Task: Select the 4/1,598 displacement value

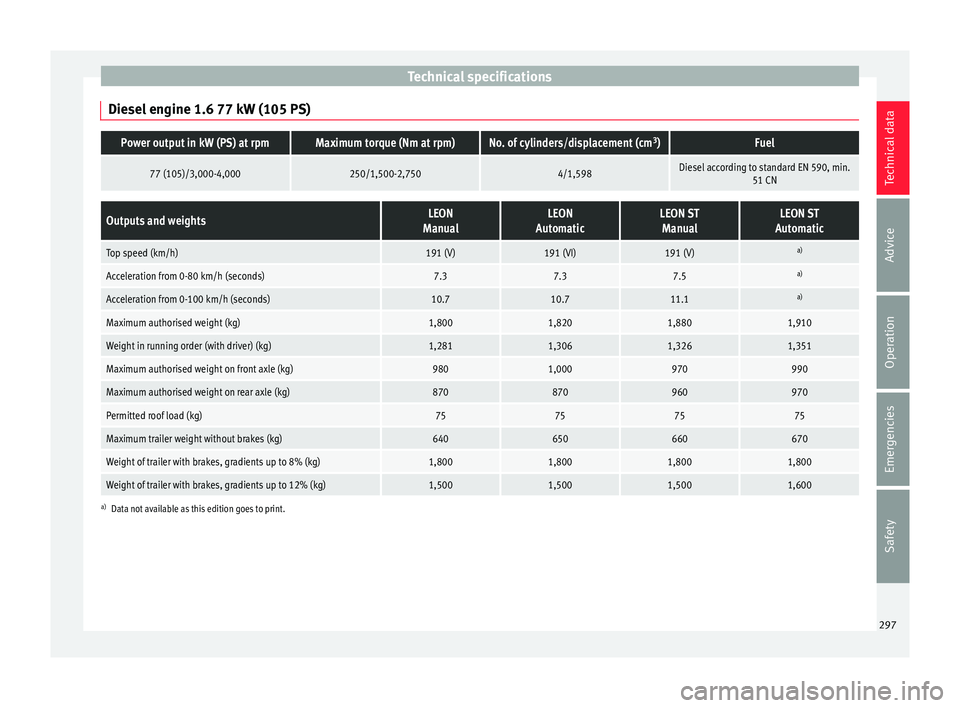Action: (x=574, y=173)
